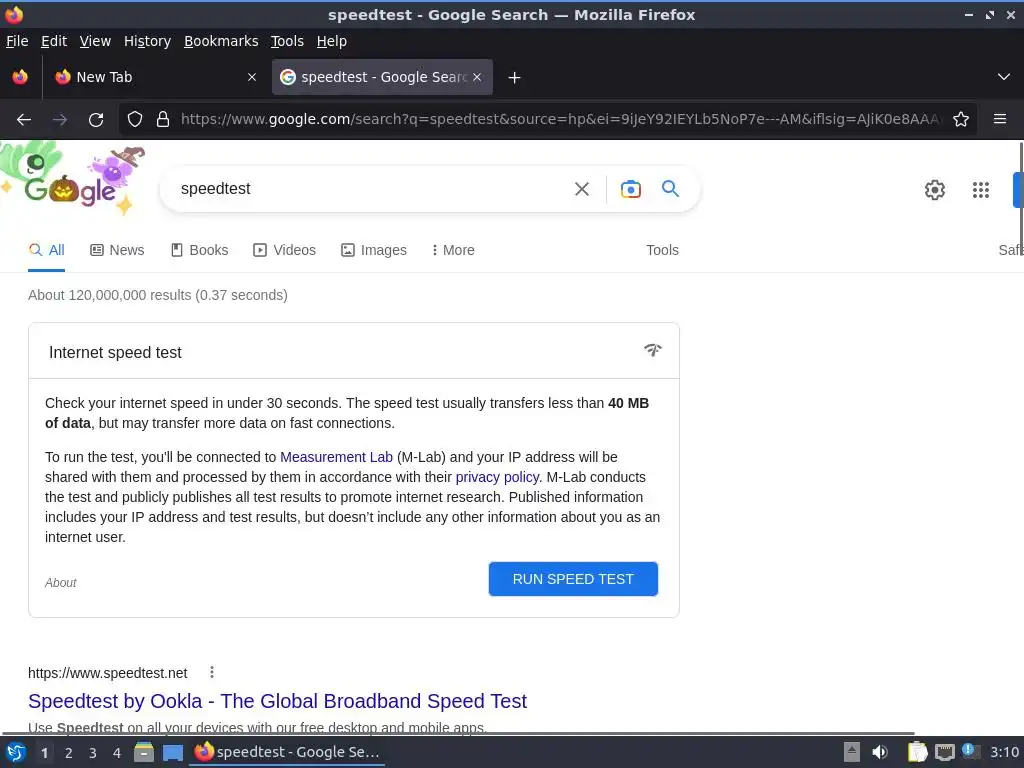Click the horizontal scrollbar at page bottom
The height and width of the screenshot is (768, 1024).
[457, 733]
